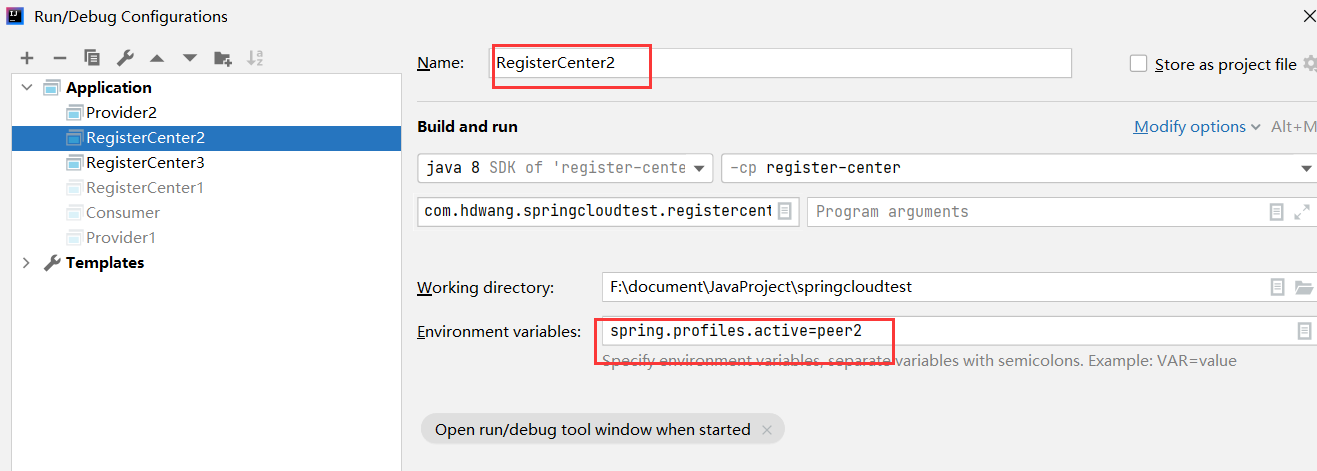Enable the Store as project file checkbox
This screenshot has height=471, width=1317.
(1138, 64)
